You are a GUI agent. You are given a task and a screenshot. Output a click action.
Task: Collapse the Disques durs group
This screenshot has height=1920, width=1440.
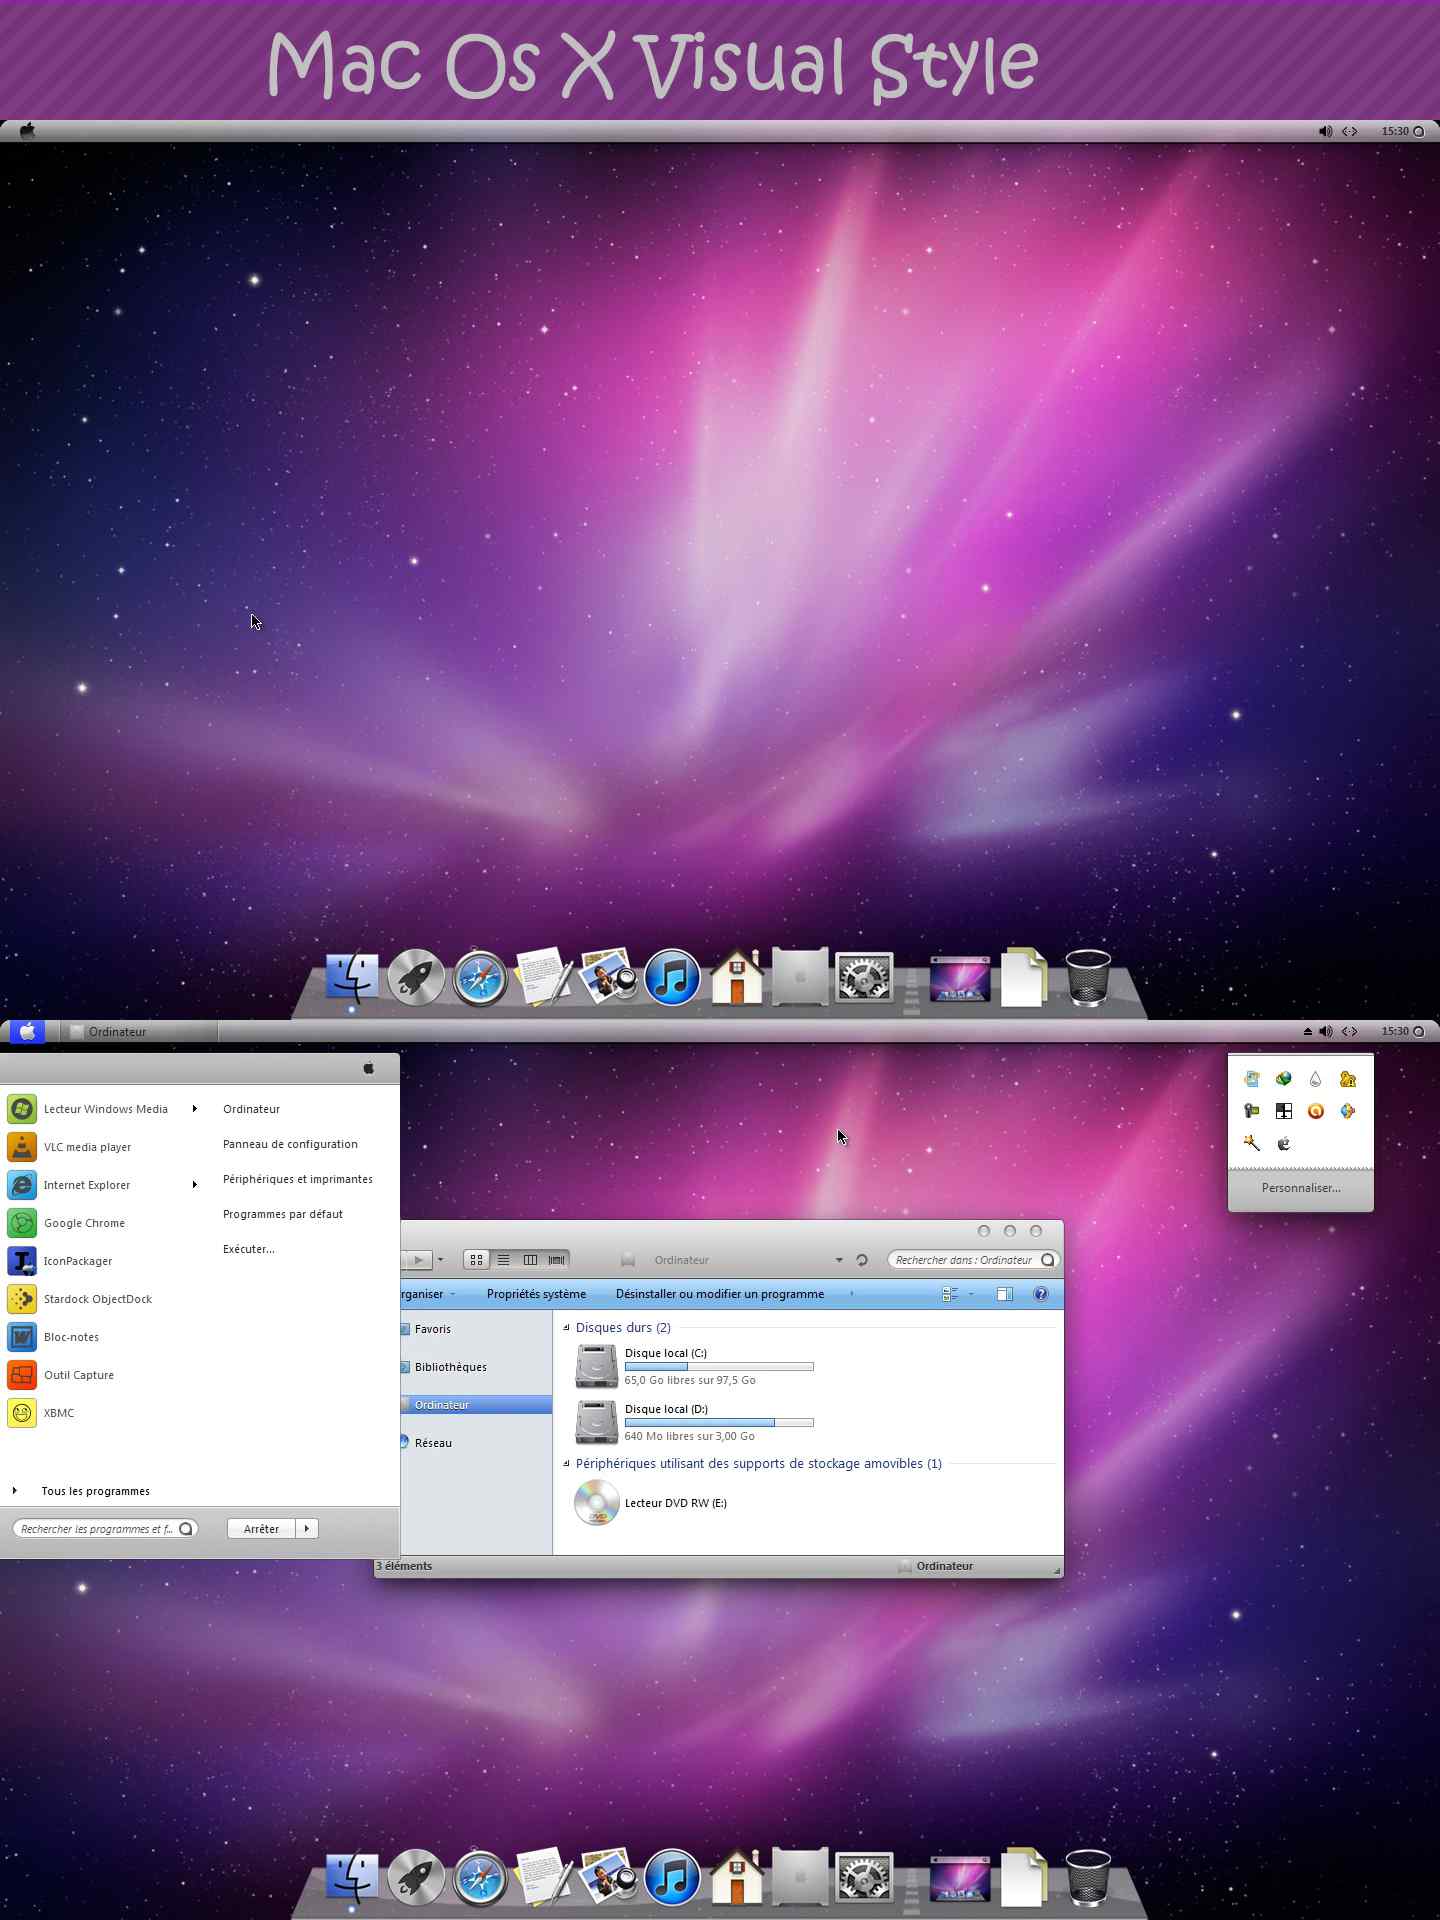click(566, 1328)
